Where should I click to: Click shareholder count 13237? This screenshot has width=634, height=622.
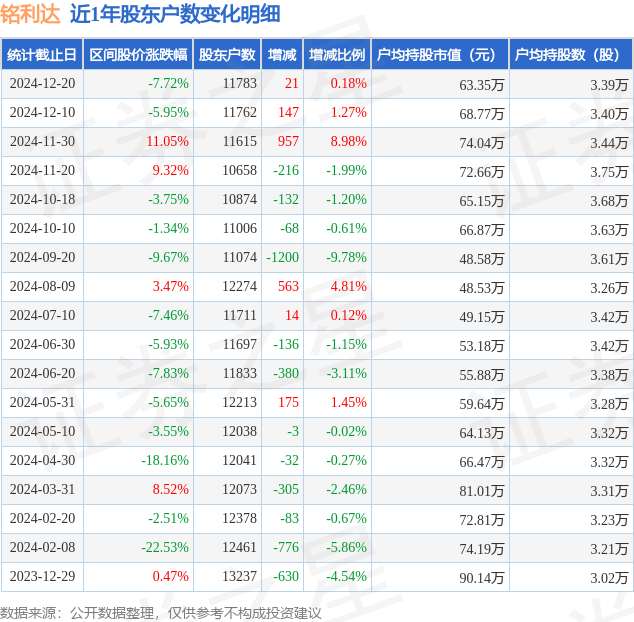pos(239,576)
